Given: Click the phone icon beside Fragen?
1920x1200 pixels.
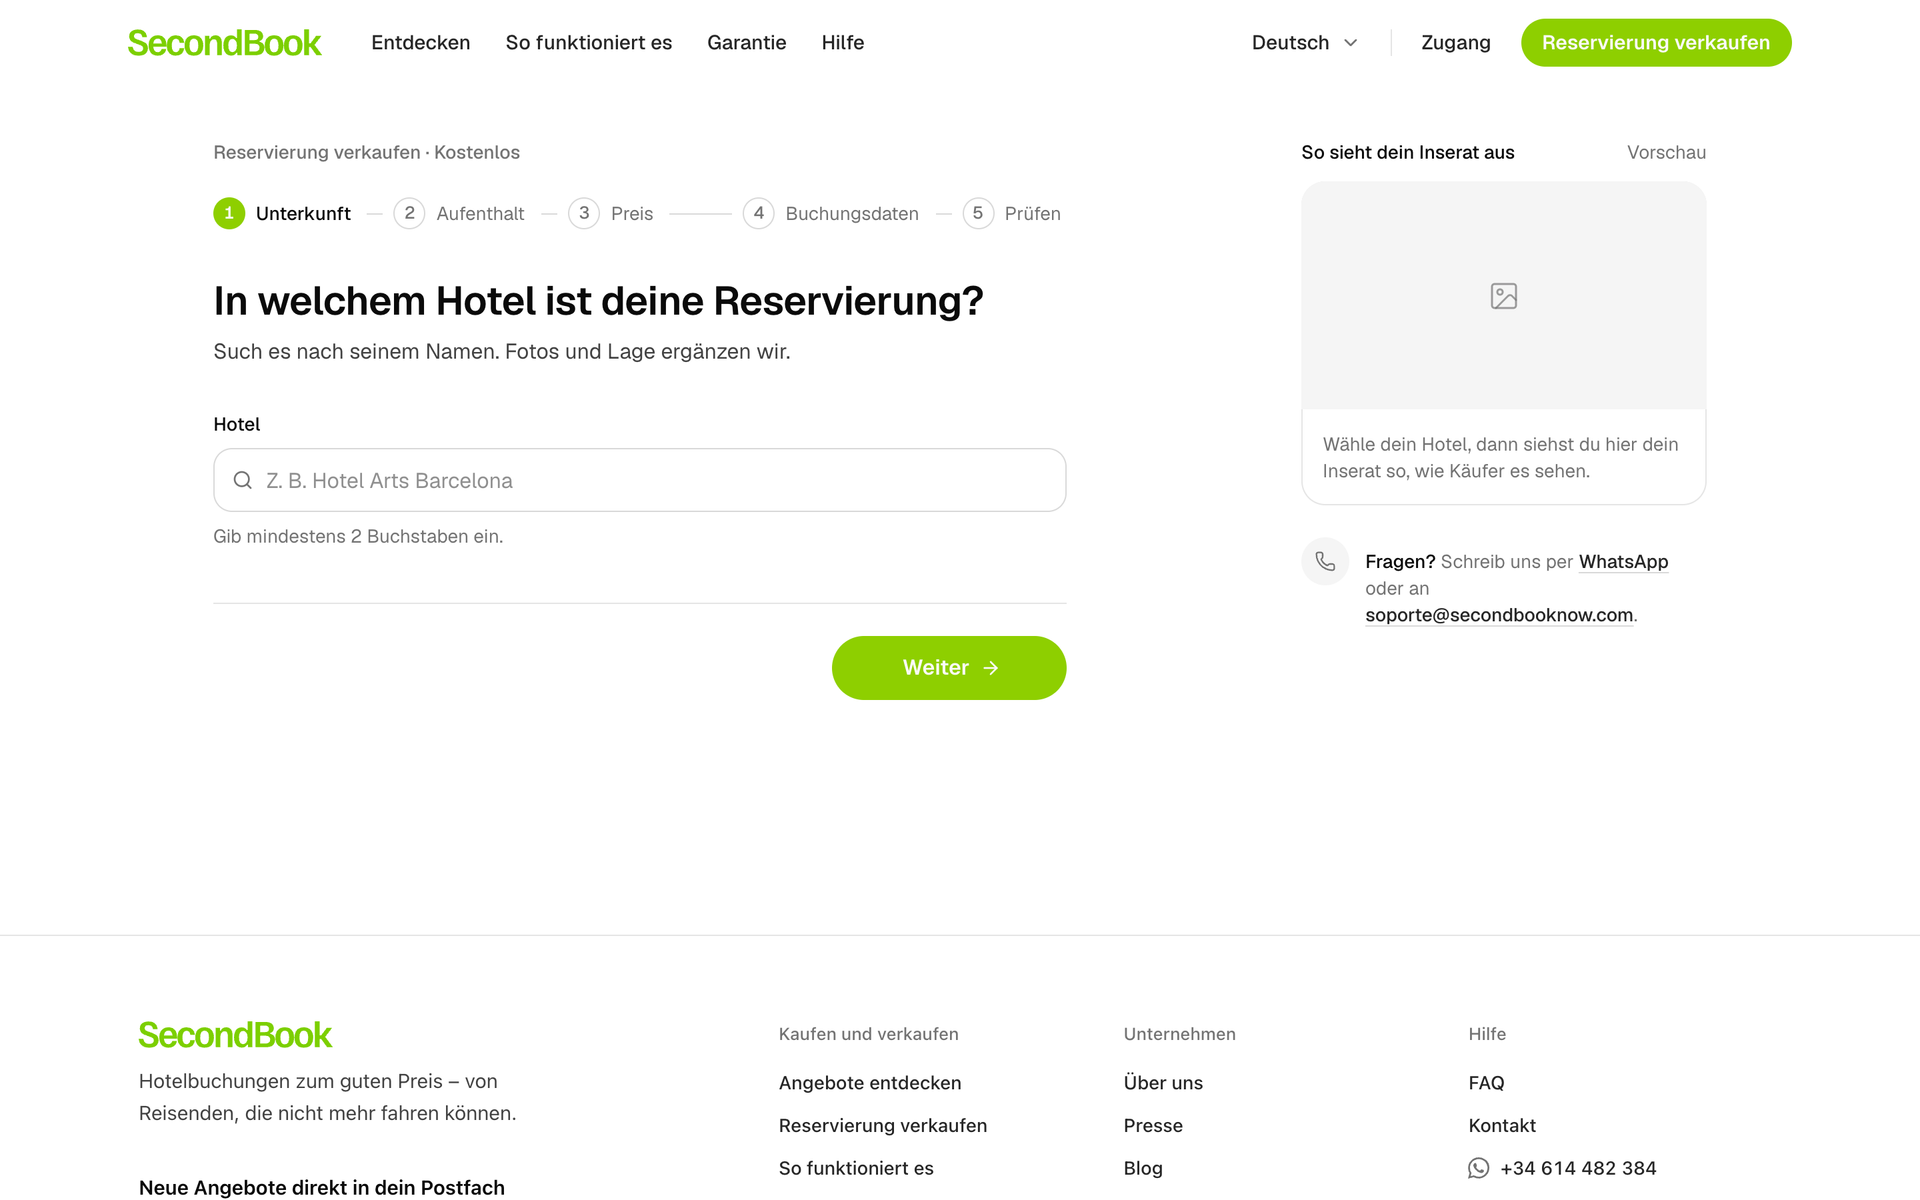Looking at the screenshot, I should (1325, 562).
